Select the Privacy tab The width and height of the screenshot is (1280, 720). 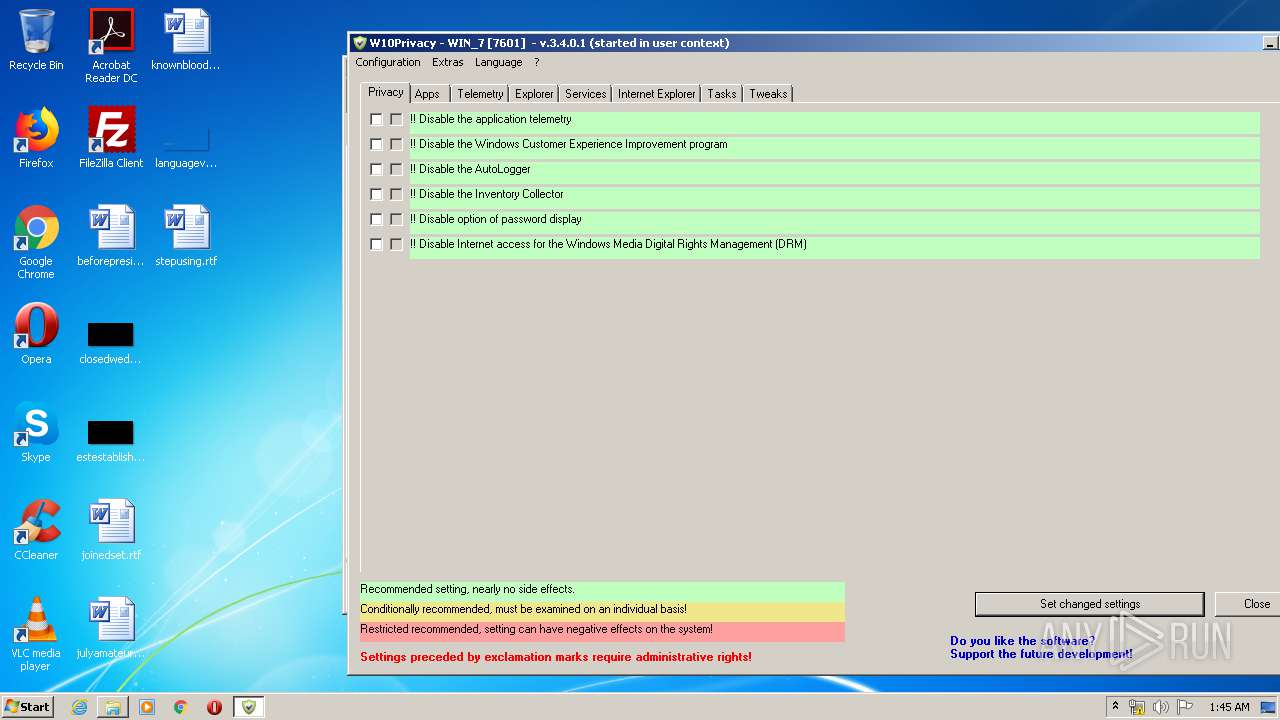385,92
